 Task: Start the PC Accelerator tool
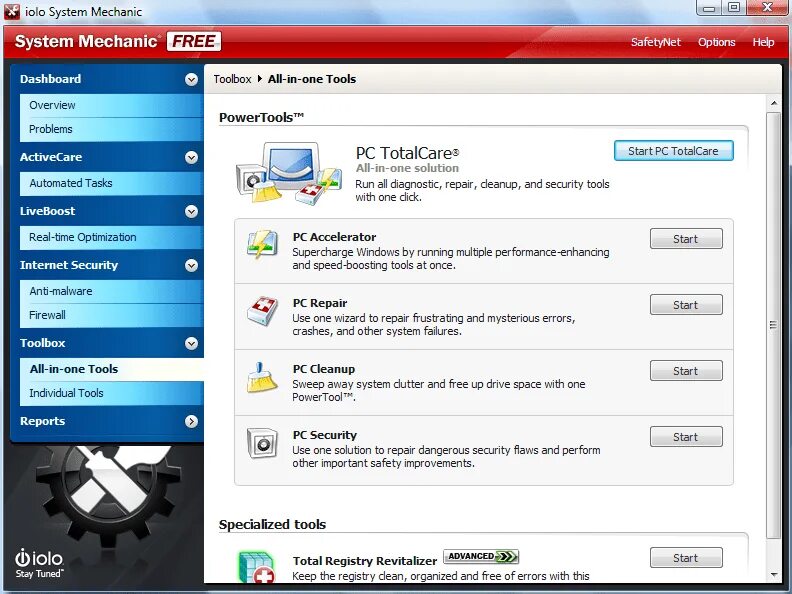point(686,239)
